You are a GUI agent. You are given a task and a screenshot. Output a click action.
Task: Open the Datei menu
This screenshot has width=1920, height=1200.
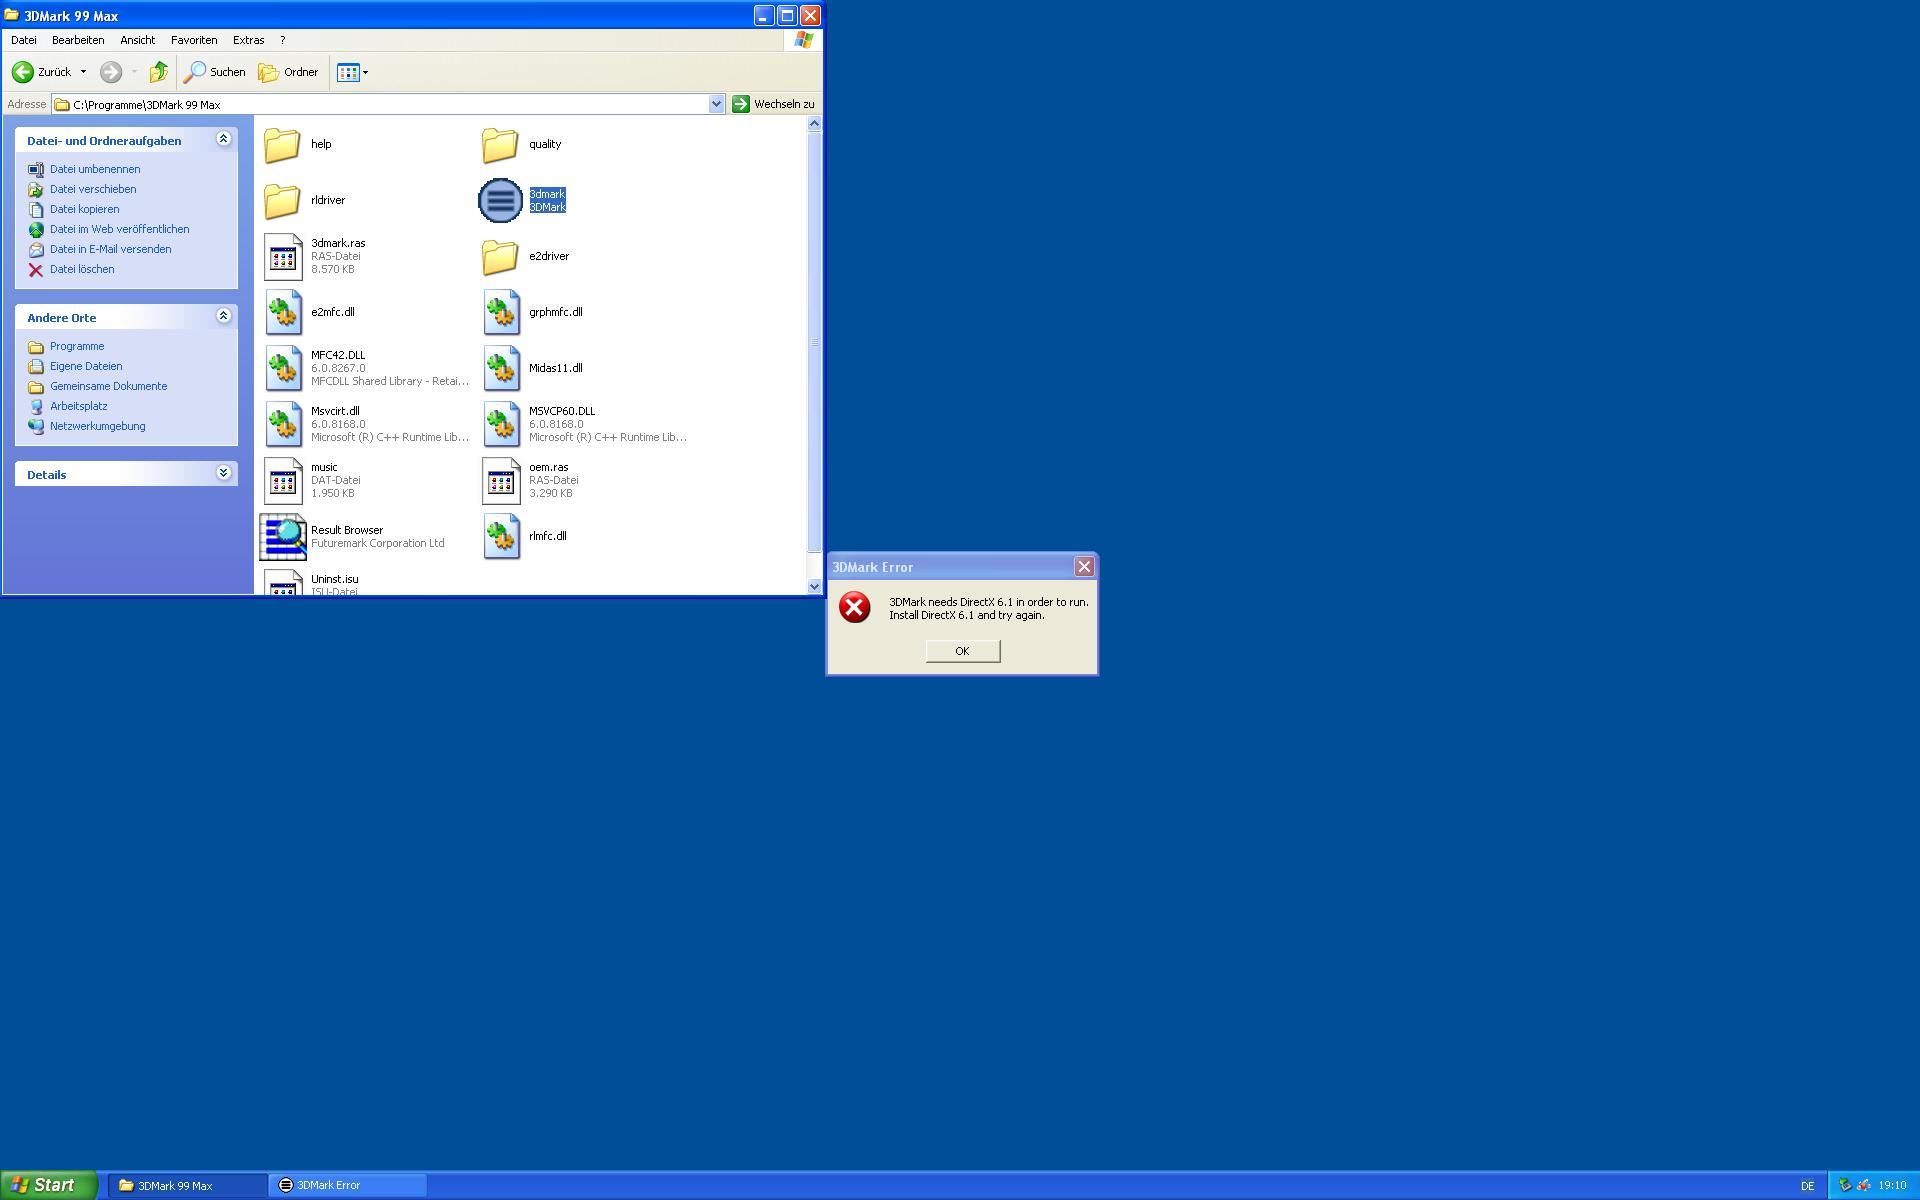click(x=23, y=40)
